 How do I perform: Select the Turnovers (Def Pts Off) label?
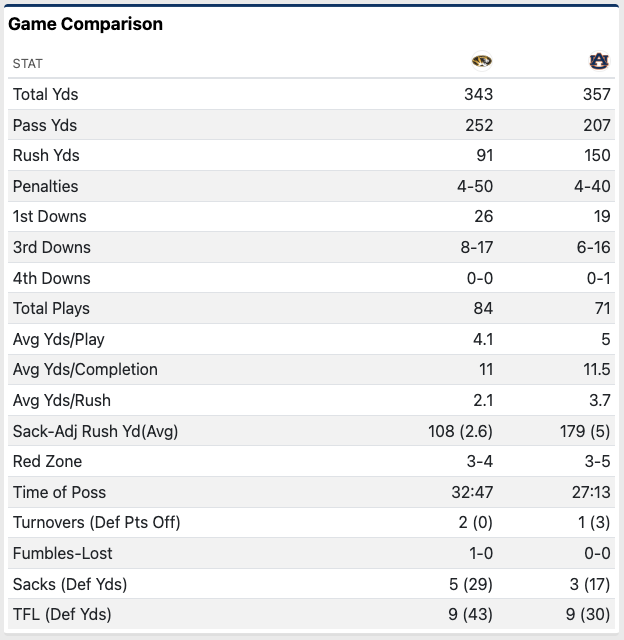click(96, 522)
